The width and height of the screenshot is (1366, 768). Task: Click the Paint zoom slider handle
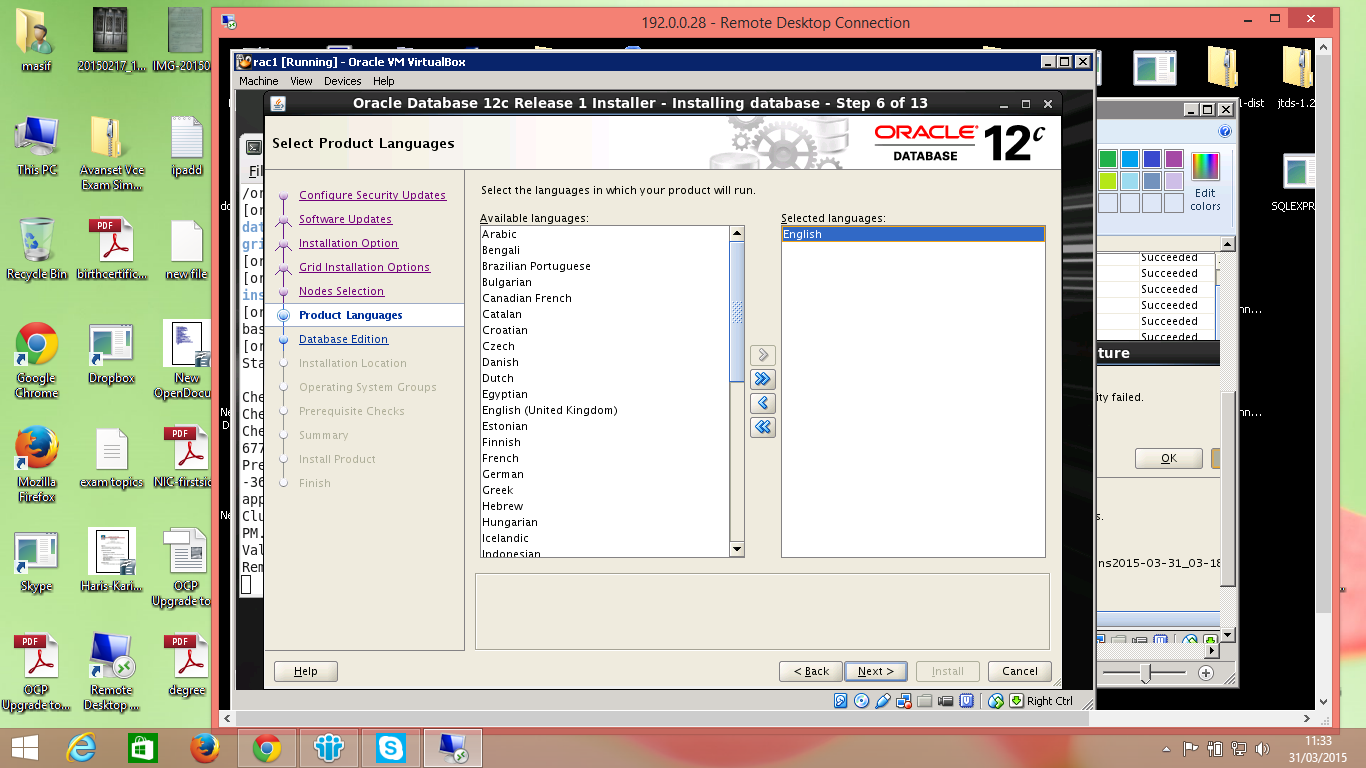pos(1146,674)
